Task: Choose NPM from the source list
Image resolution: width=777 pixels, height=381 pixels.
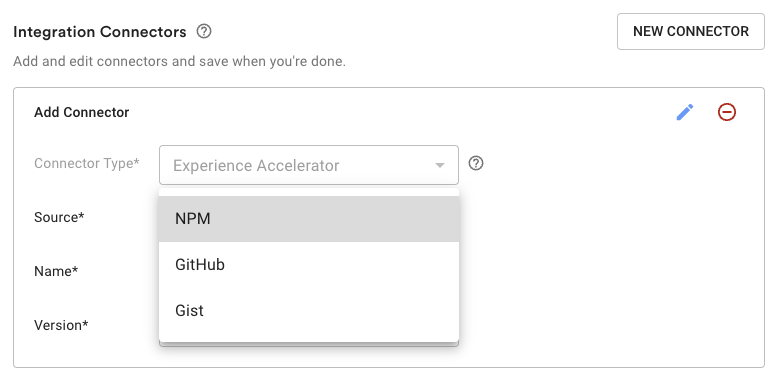Action: (309, 219)
